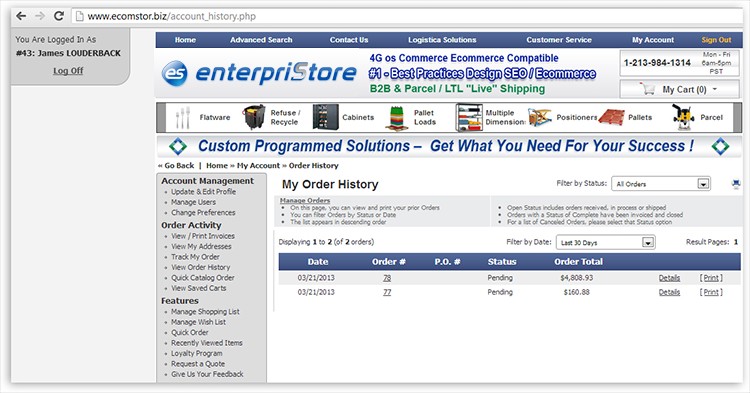Open order number 77

[x=387, y=292]
